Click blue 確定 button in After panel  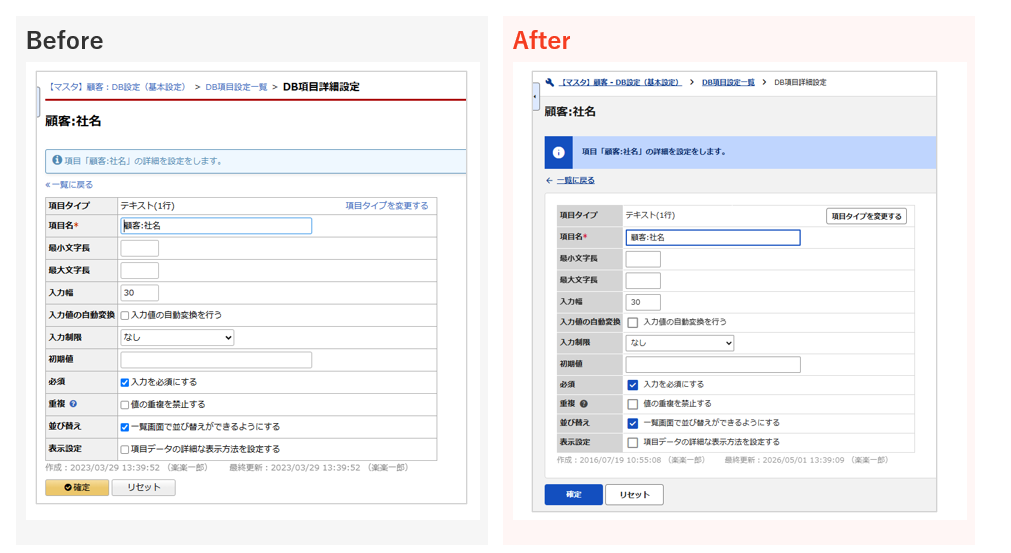[x=573, y=494]
